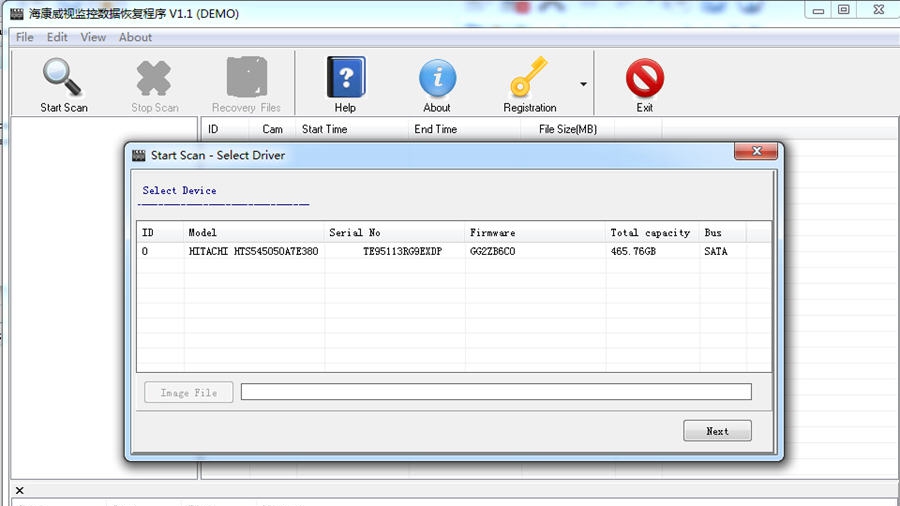The image size is (900, 506).
Task: Open the File menu
Action: coord(25,37)
